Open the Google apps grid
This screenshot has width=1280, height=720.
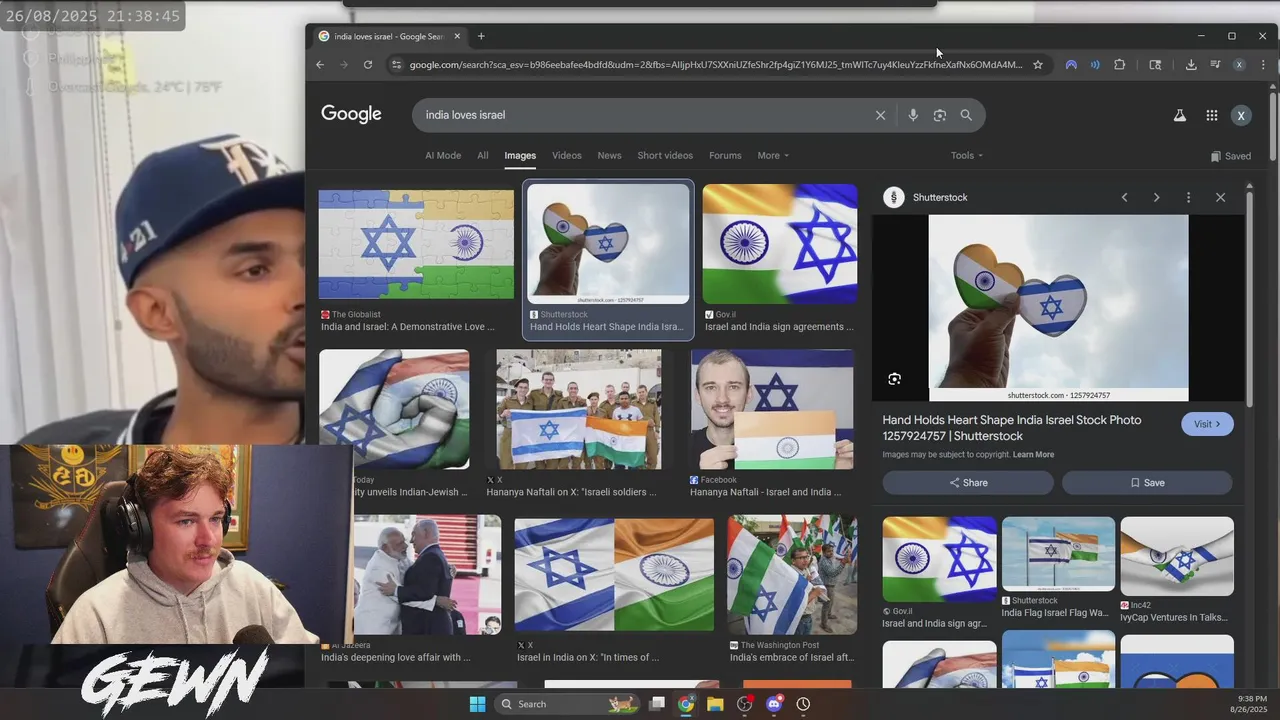pyautogui.click(x=1212, y=115)
